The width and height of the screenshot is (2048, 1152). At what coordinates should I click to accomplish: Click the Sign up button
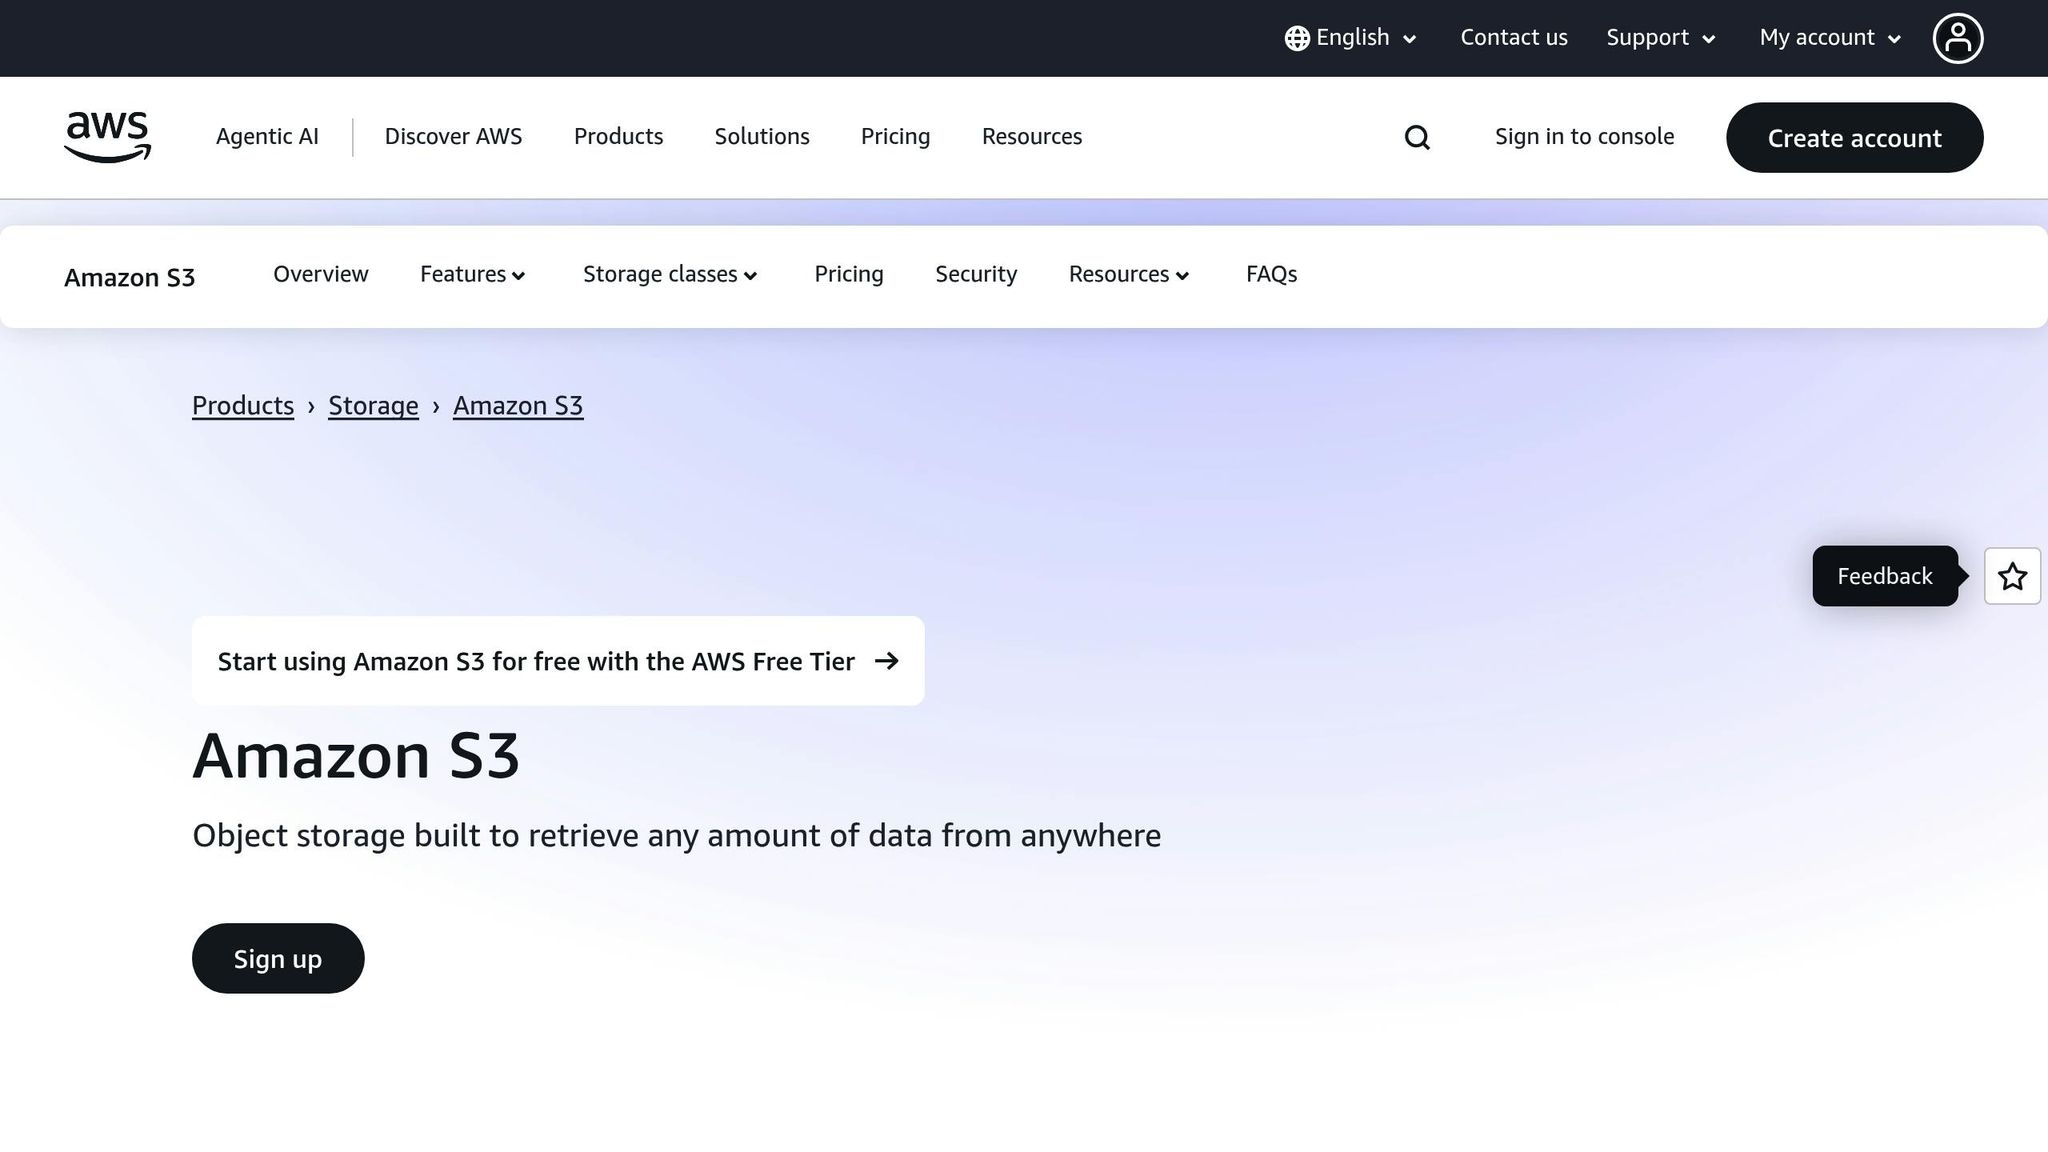point(278,958)
